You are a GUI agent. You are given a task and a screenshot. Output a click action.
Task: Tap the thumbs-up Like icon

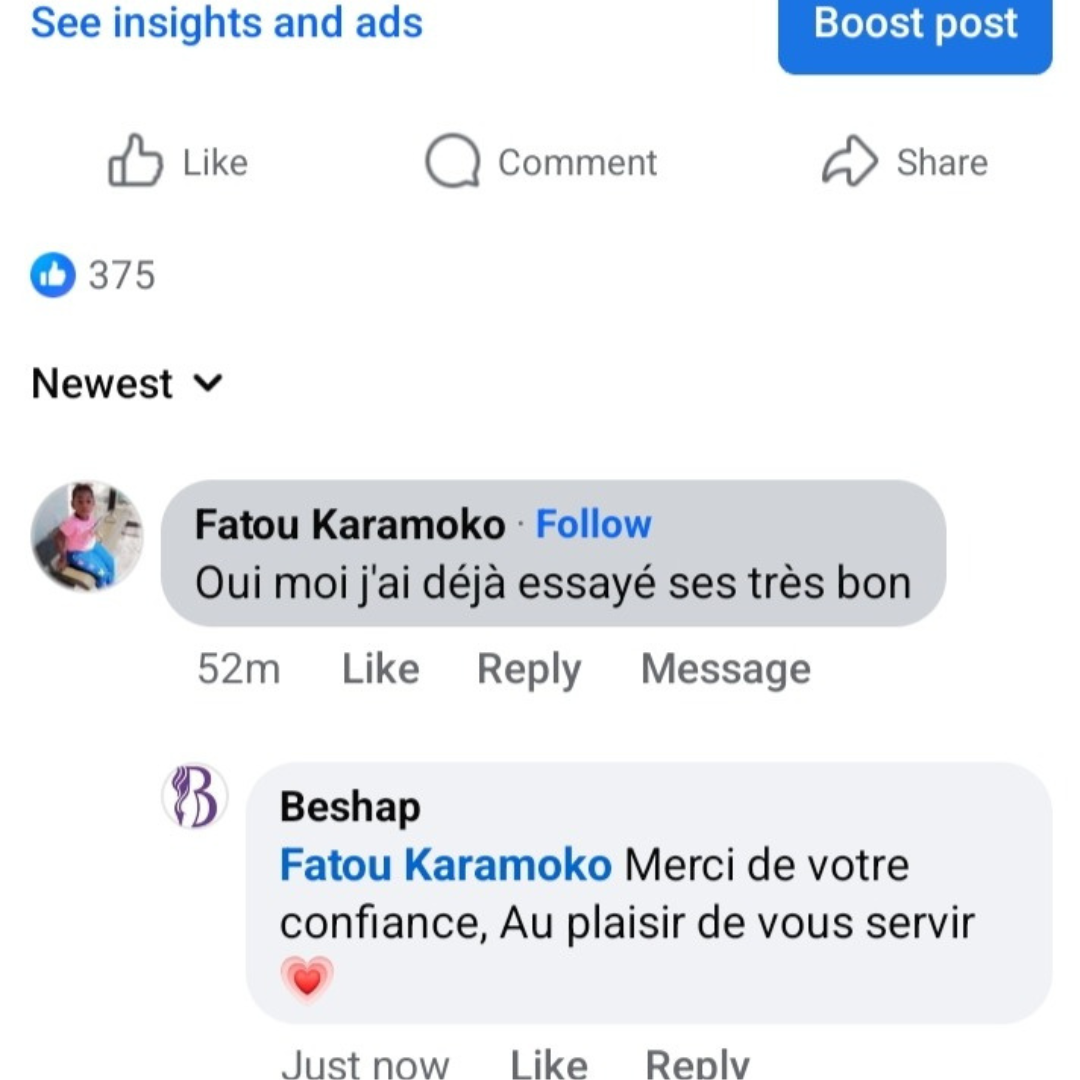pyautogui.click(x=135, y=163)
